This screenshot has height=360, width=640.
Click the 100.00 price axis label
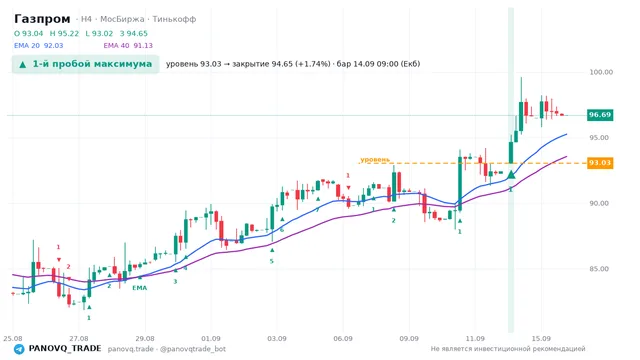pos(601,72)
